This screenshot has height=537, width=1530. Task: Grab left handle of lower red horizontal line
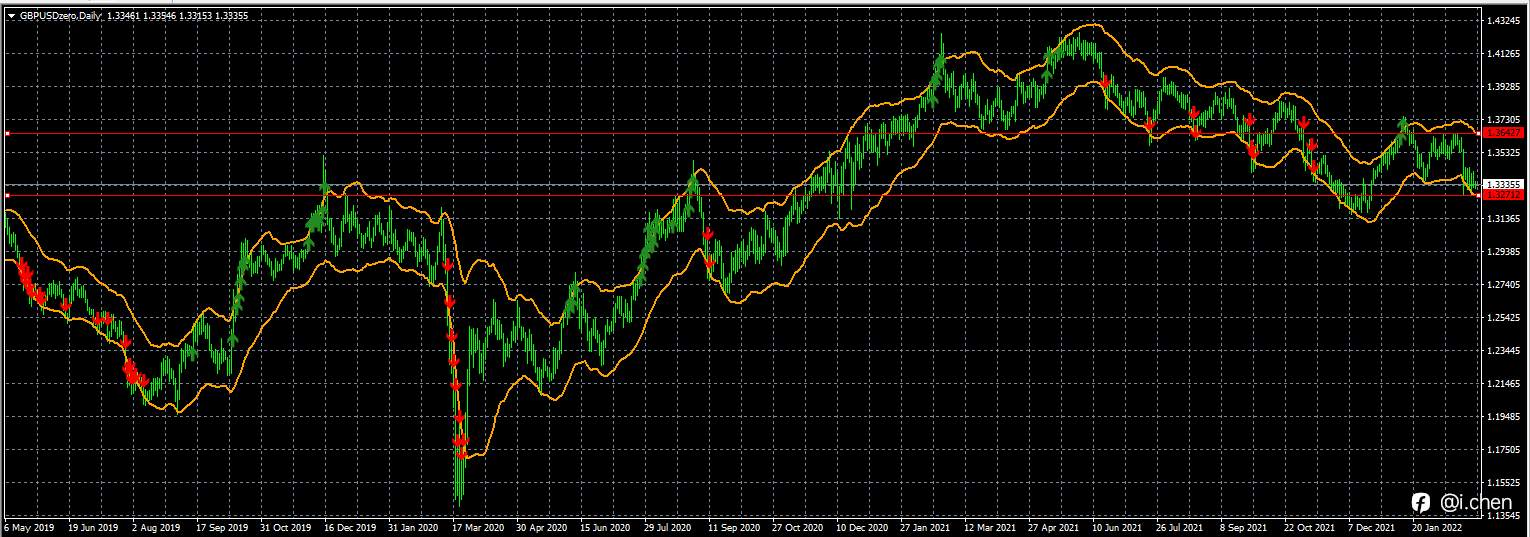7,195
